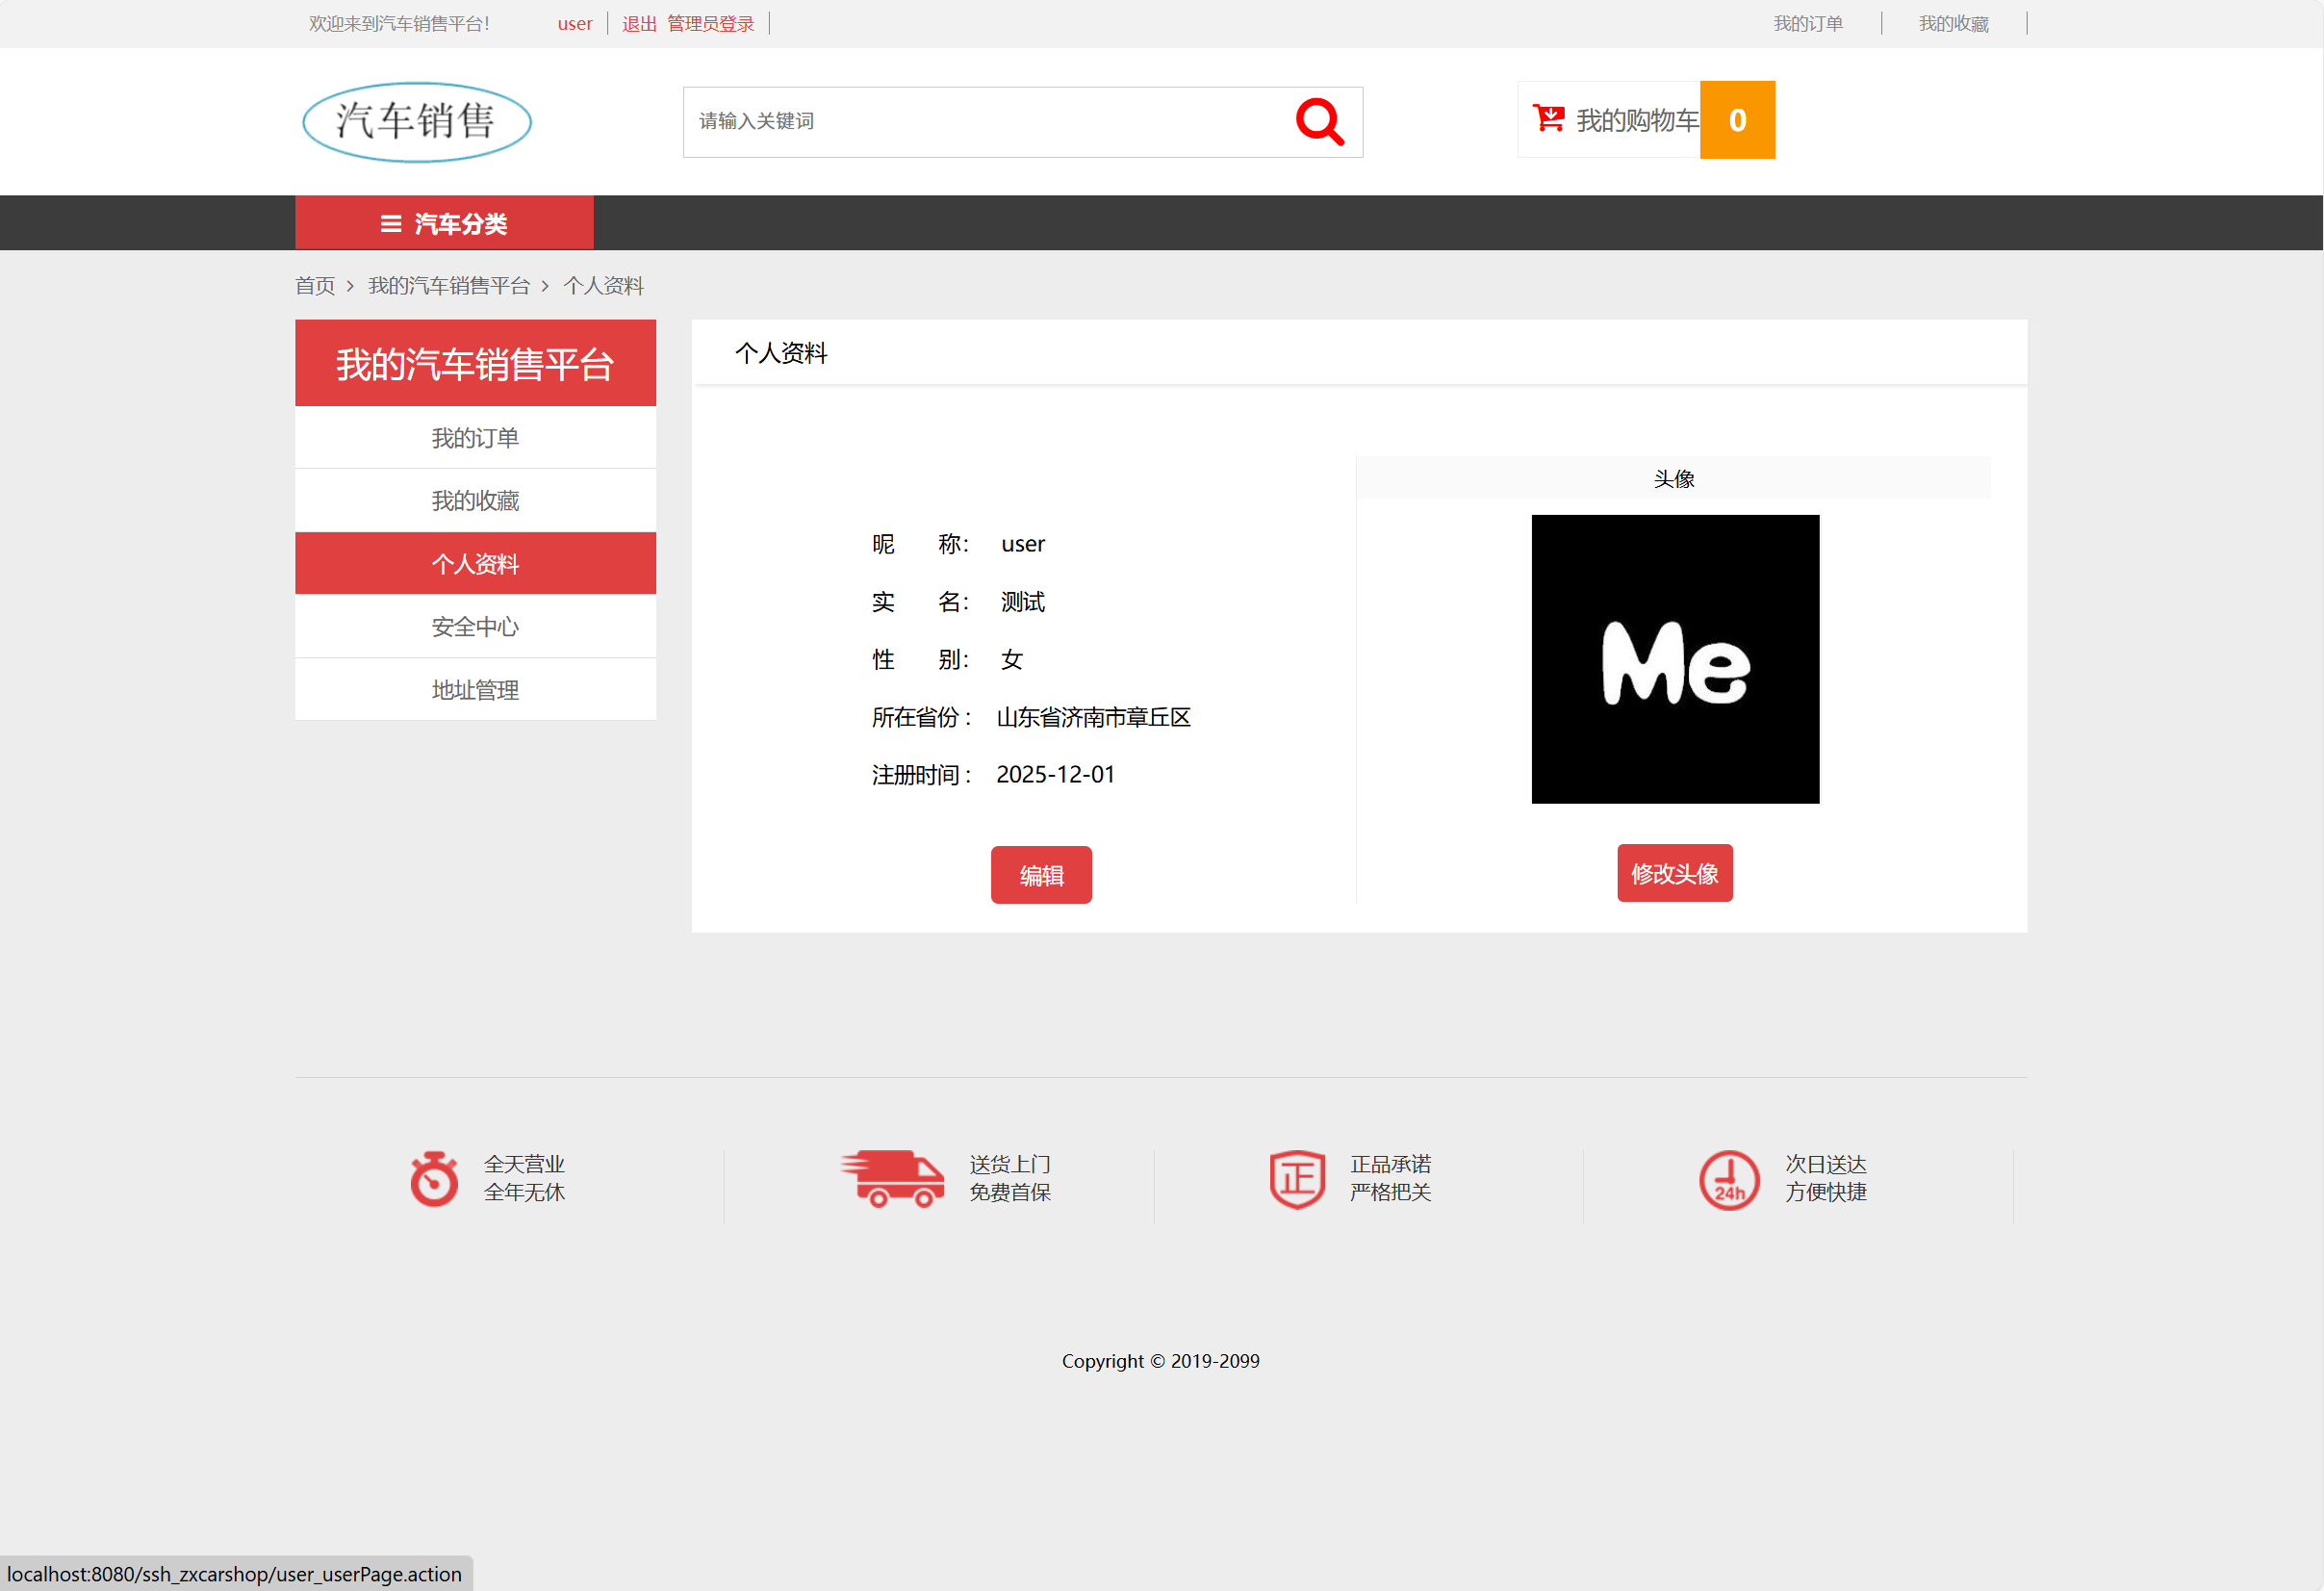The width and height of the screenshot is (2324, 1591).
Task: Click the 编辑 button
Action: pos(1041,874)
